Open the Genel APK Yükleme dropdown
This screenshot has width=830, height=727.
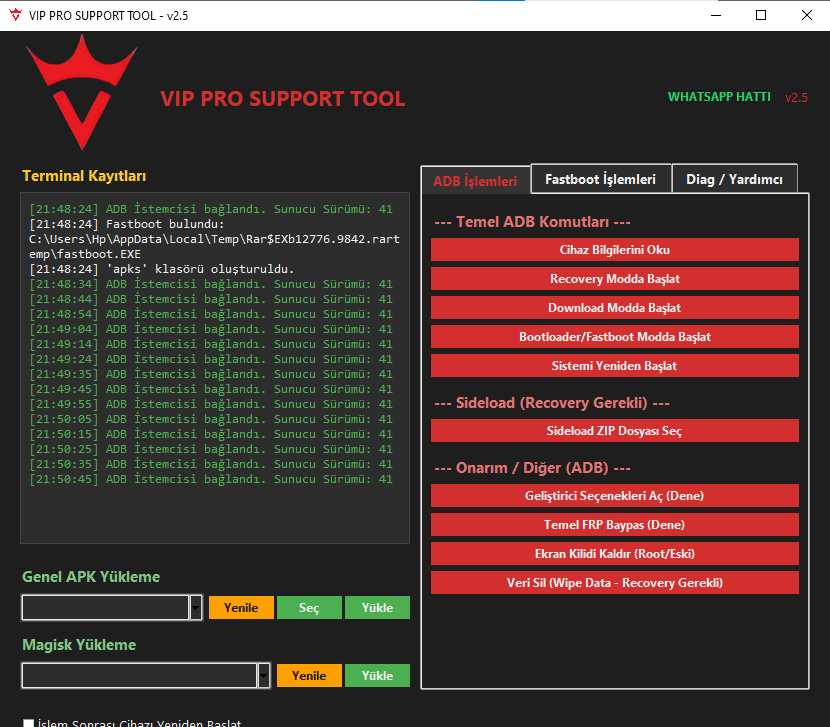click(x=195, y=607)
